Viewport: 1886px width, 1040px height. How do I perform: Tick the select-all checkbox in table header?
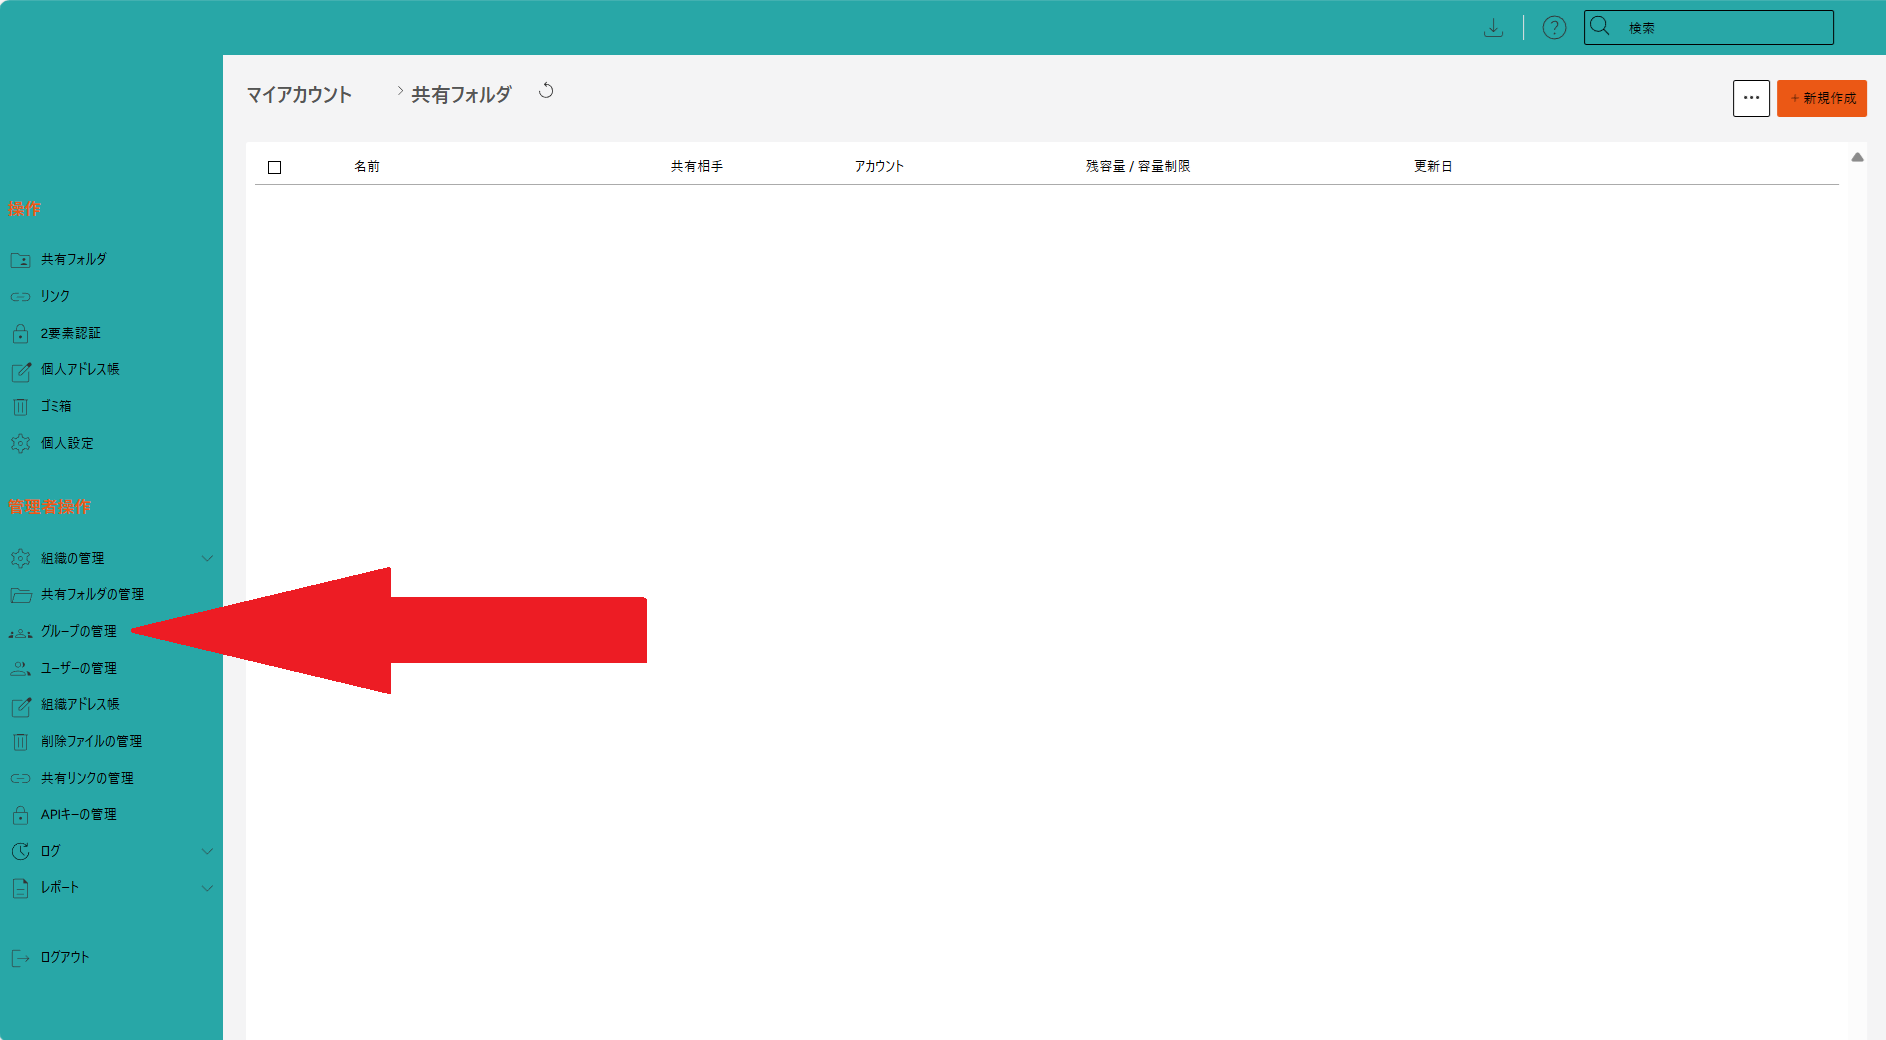click(275, 167)
